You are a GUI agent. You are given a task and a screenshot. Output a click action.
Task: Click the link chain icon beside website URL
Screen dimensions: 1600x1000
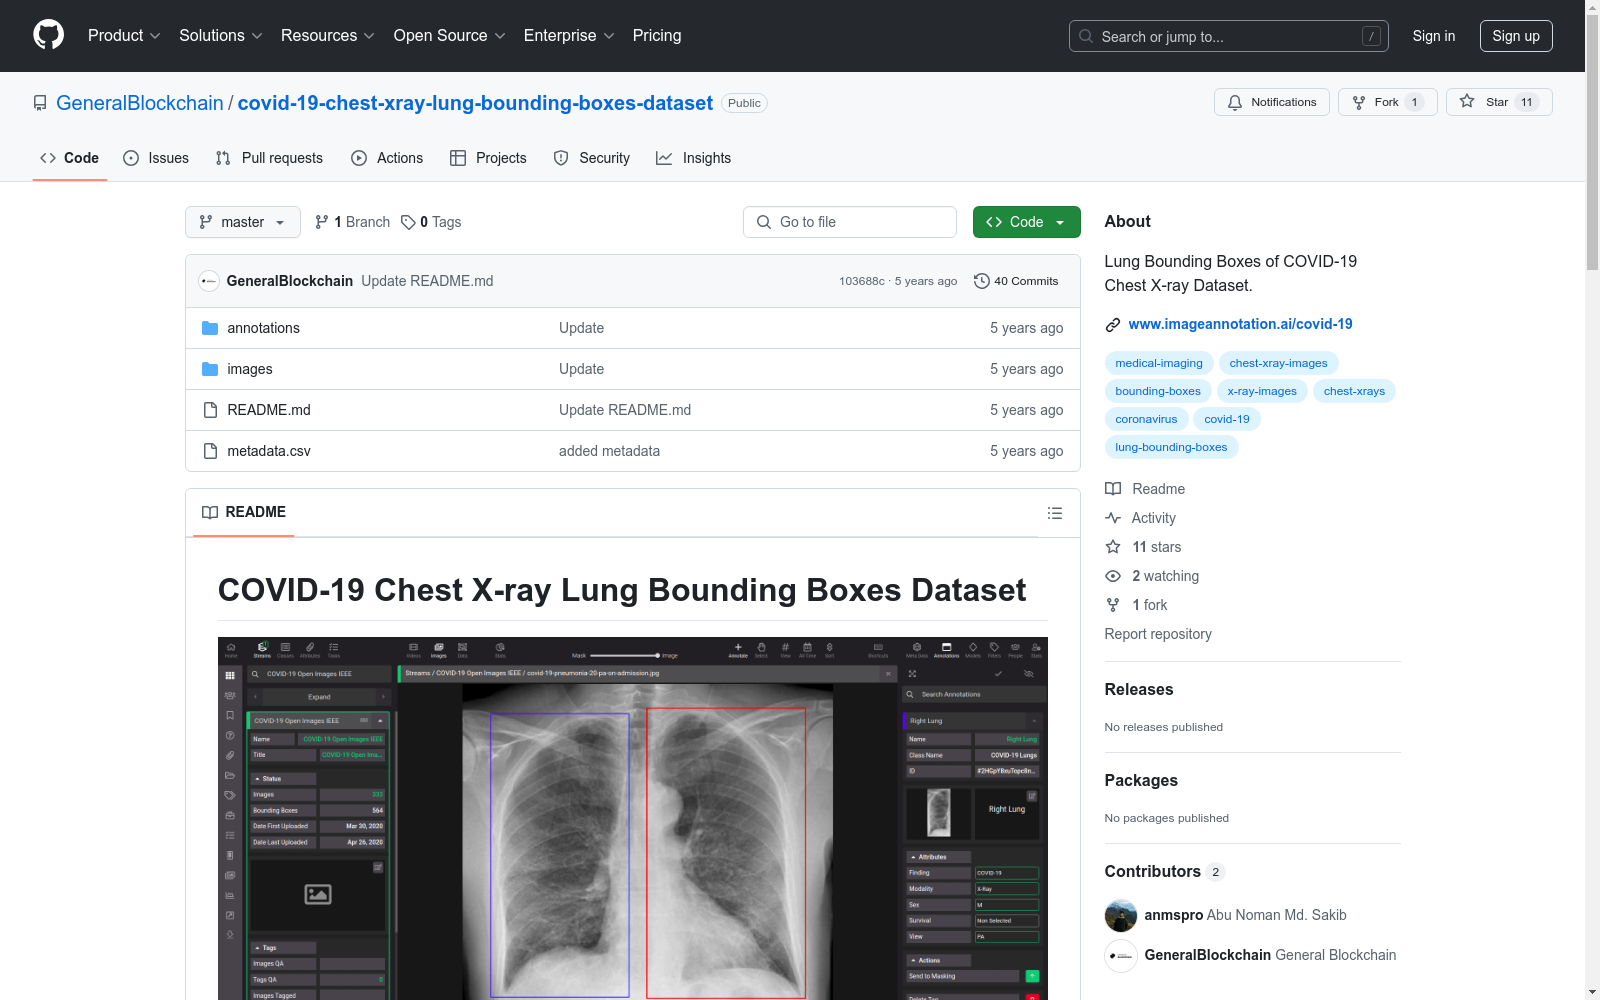(x=1113, y=325)
